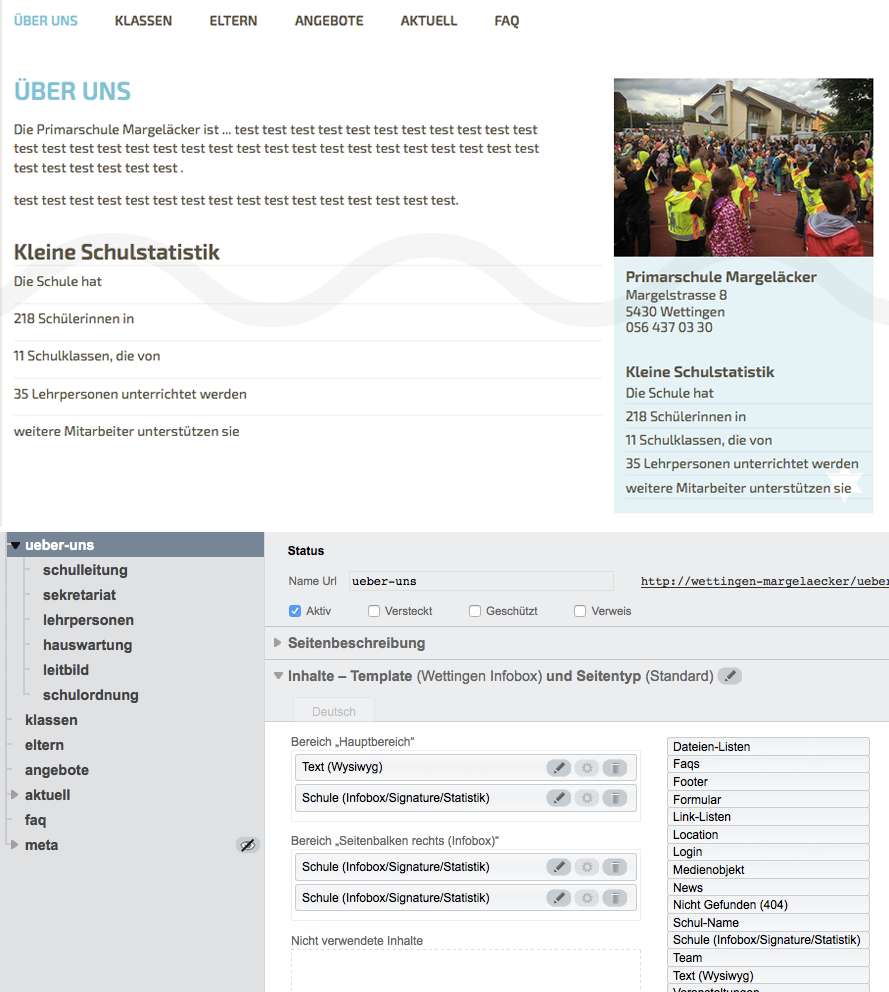Open FAQ in site navigation

click(x=506, y=21)
